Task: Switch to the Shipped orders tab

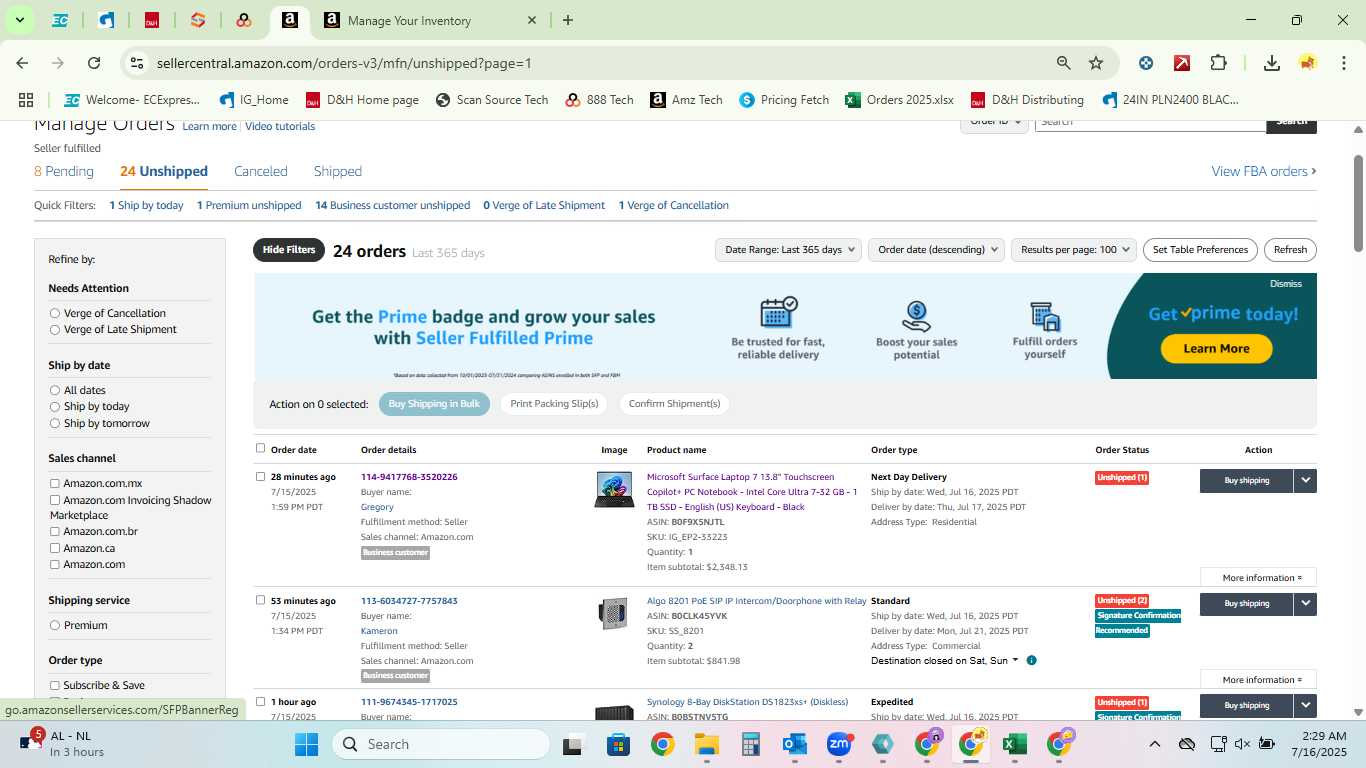Action: click(338, 171)
